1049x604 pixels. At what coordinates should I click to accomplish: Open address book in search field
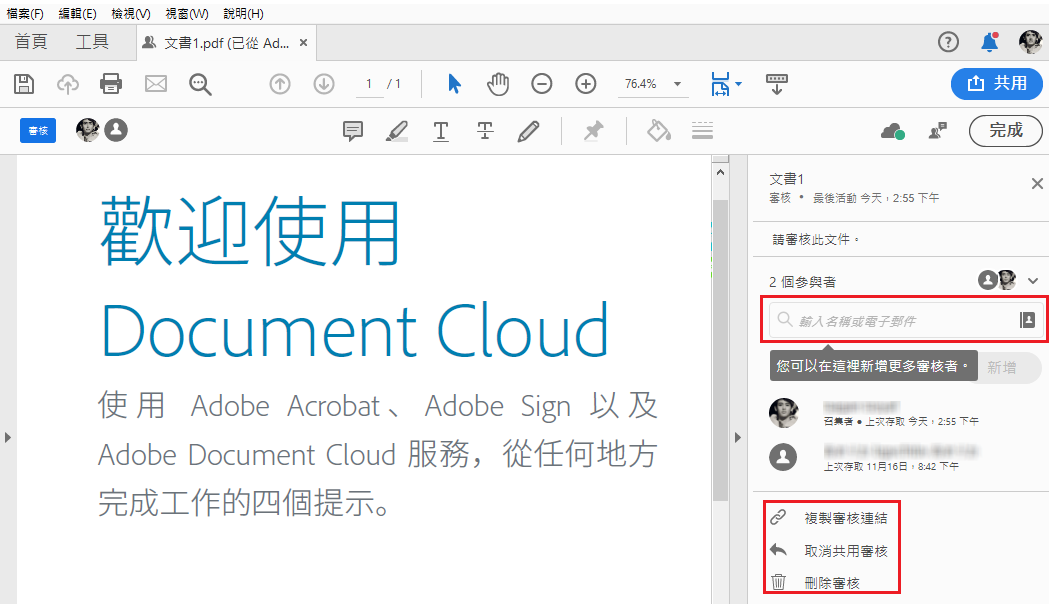pyautogui.click(x=1028, y=320)
